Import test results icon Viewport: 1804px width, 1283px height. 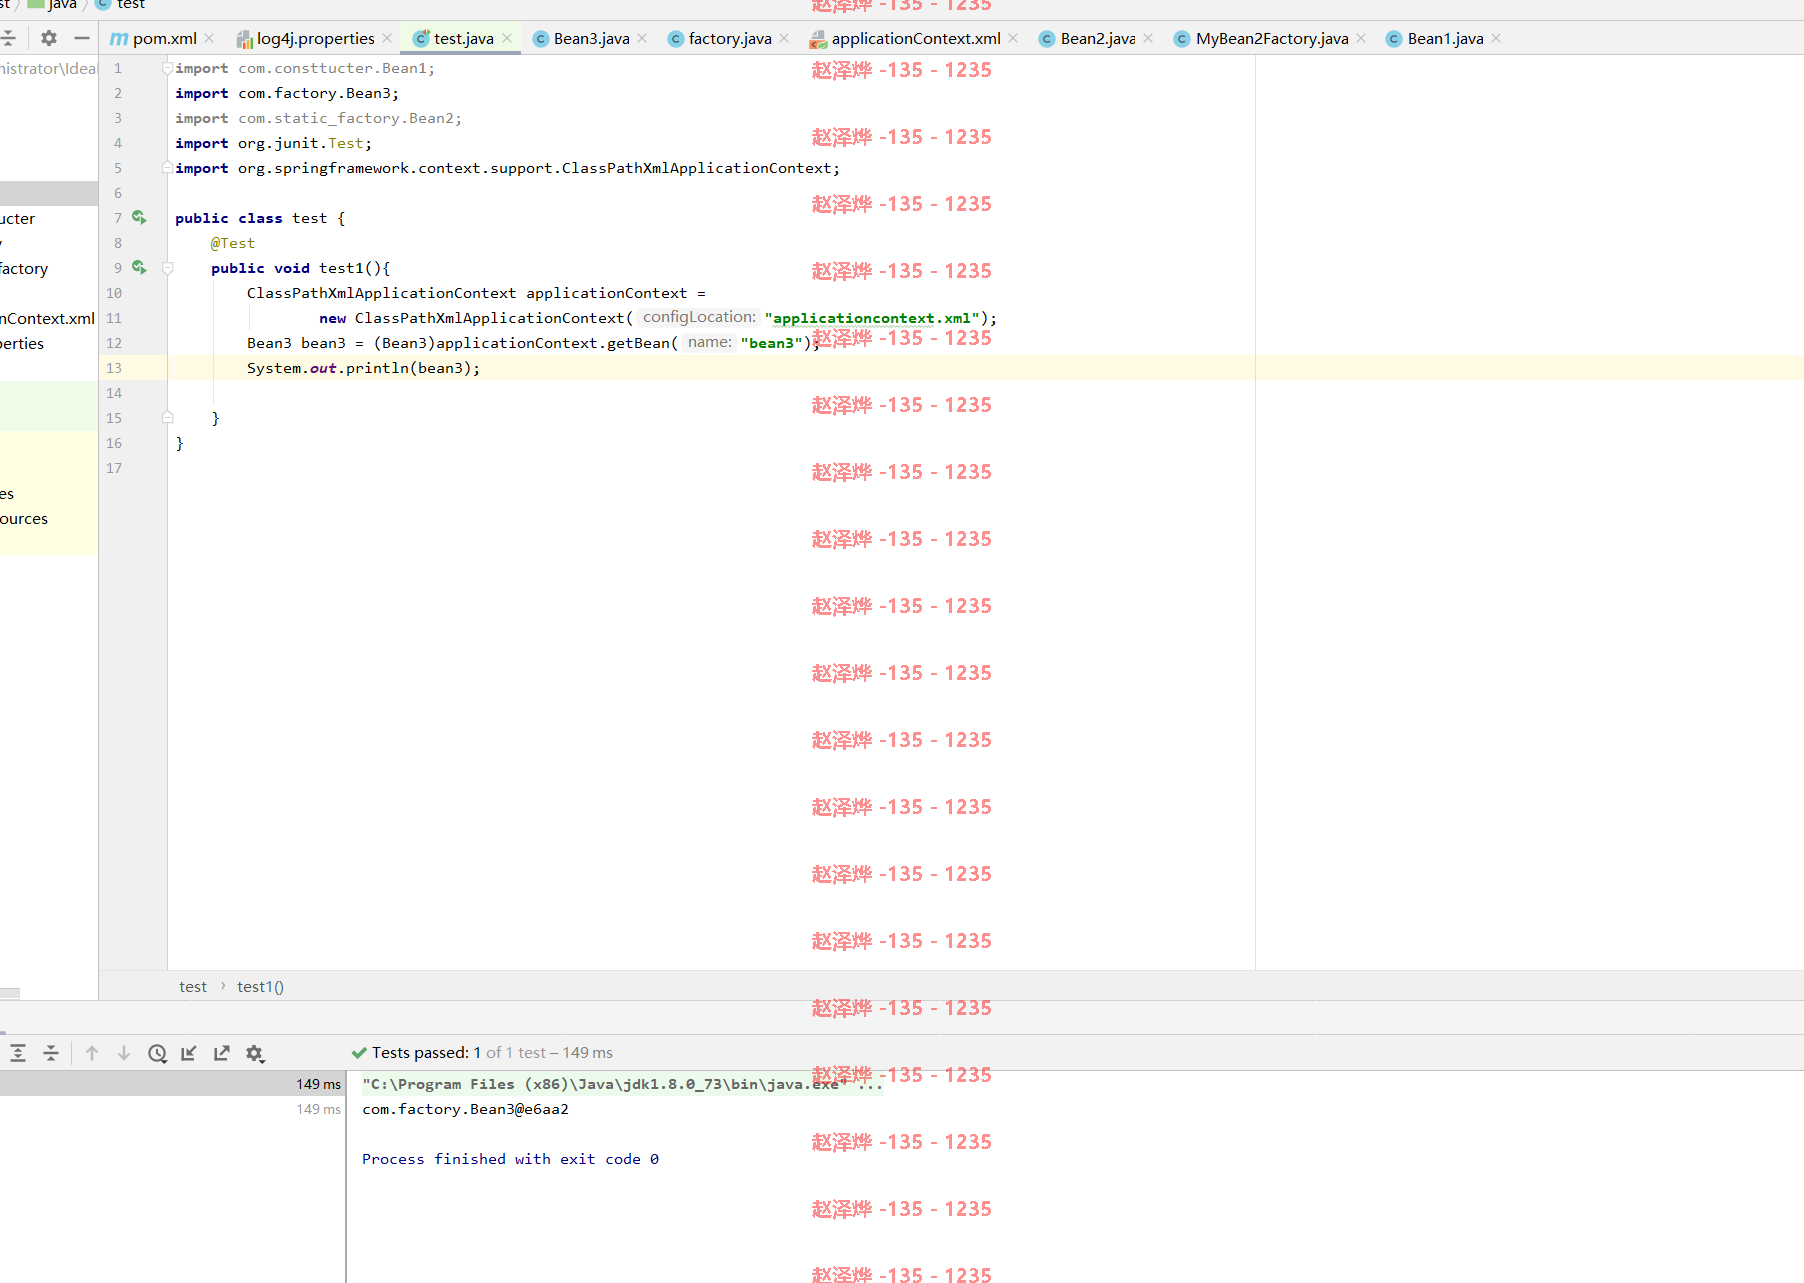[189, 1053]
